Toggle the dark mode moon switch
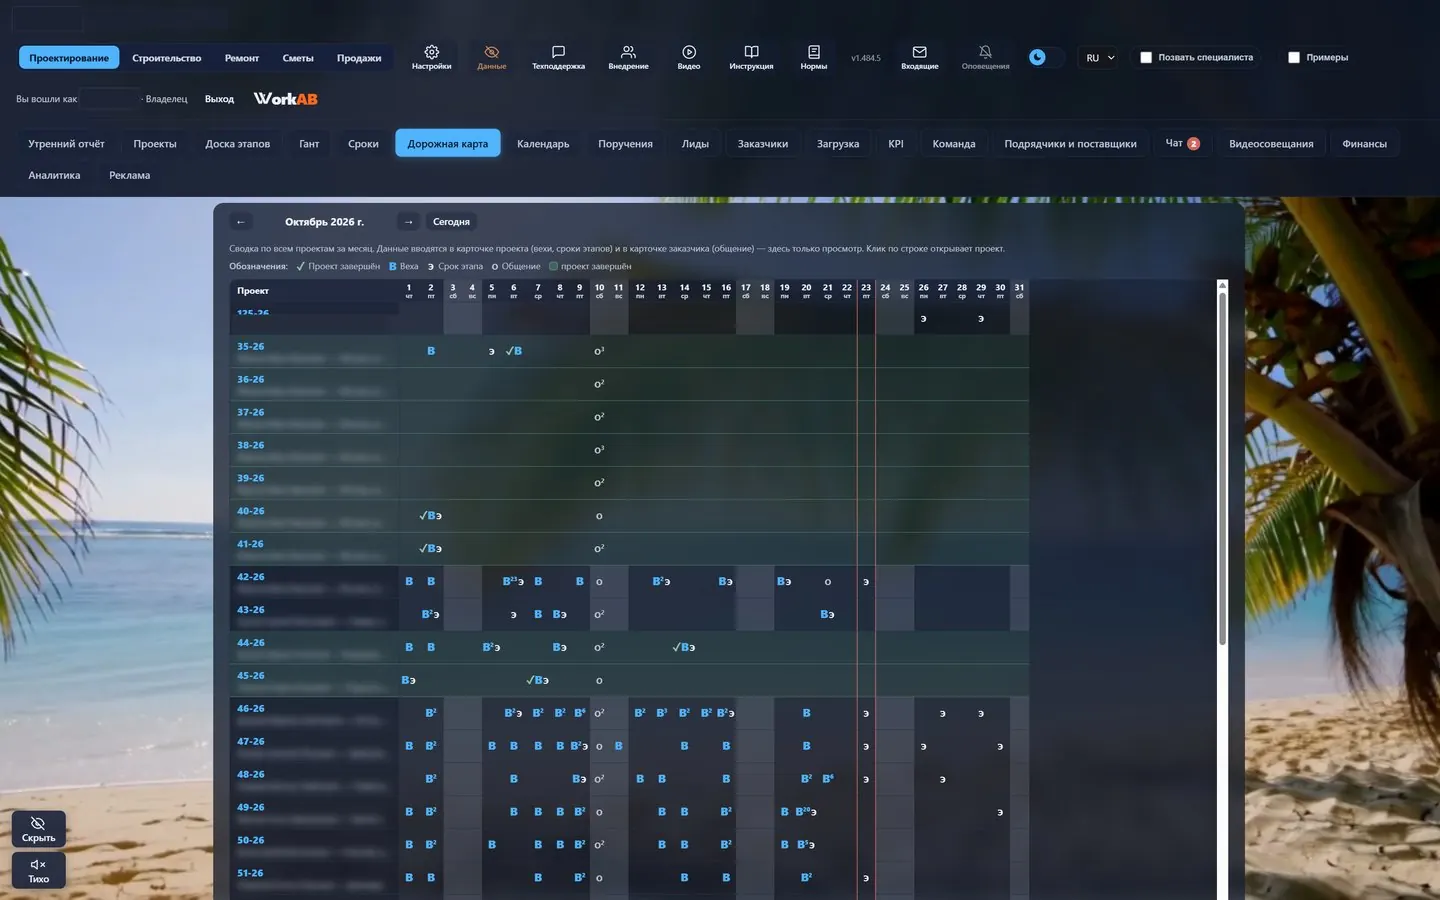This screenshot has height=900, width=1440. (1045, 57)
